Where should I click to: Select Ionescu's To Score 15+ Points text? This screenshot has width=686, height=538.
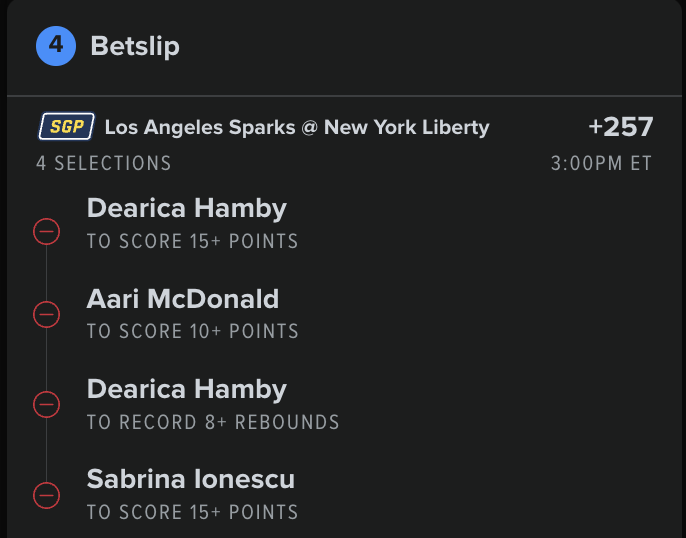click(x=192, y=512)
